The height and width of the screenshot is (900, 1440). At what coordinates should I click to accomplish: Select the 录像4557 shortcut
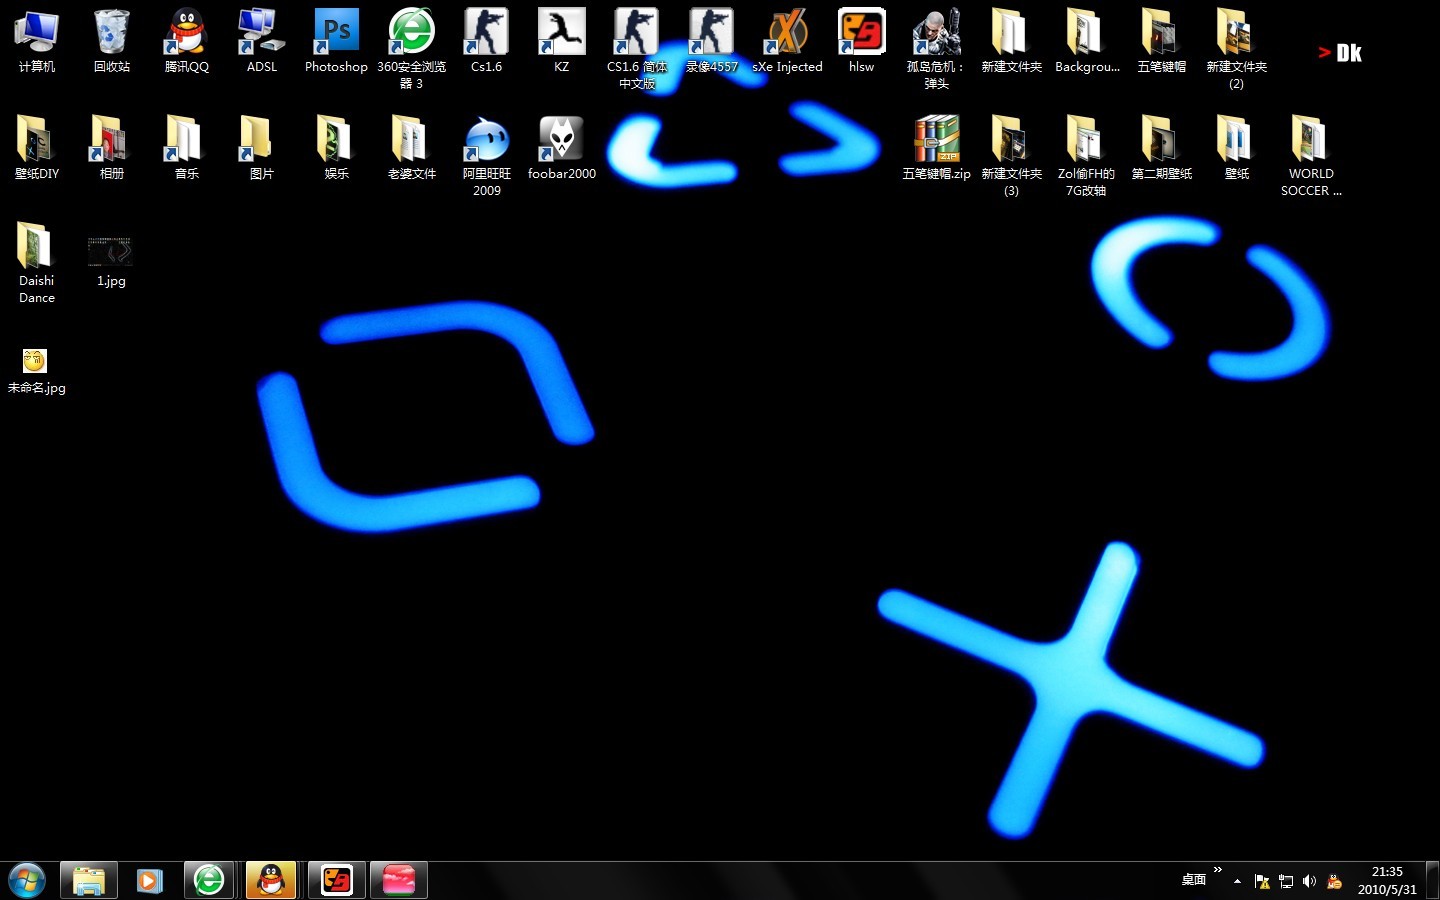[711, 41]
